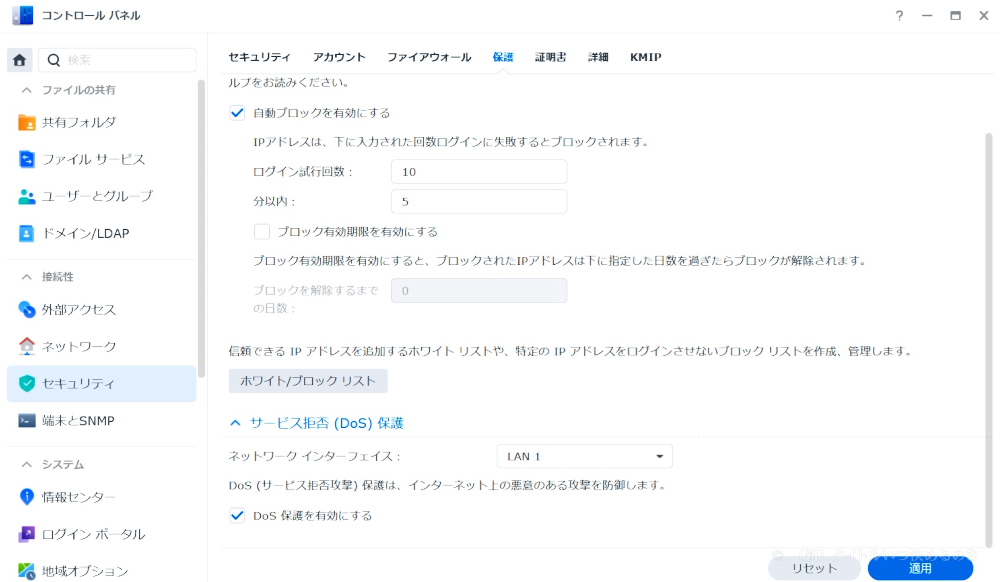Switch to the セキュリティ tab
The width and height of the screenshot is (1000, 582).
259,57
